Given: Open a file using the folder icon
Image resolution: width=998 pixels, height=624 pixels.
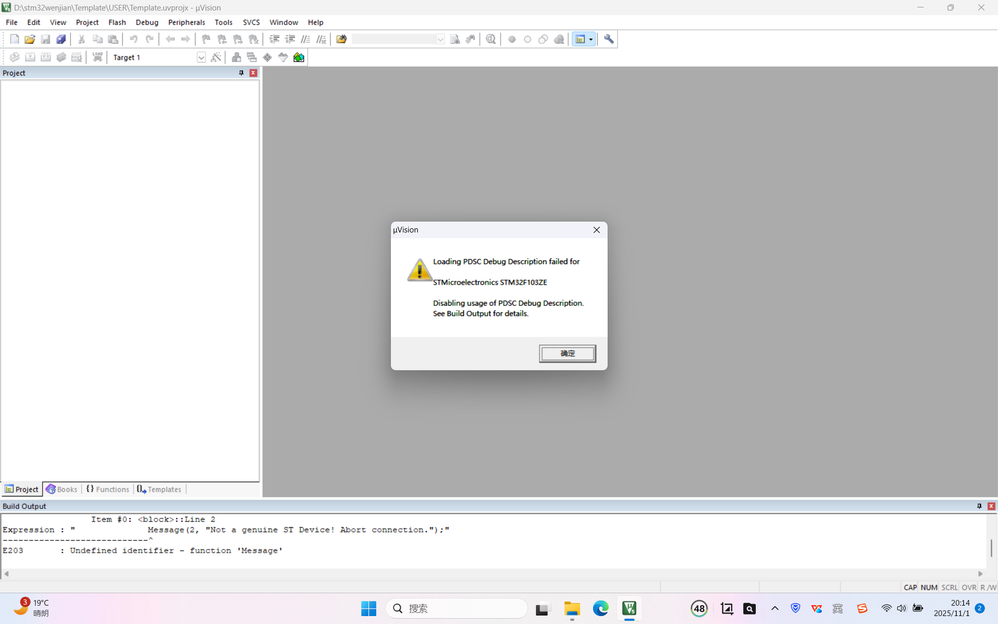Looking at the screenshot, I should [x=29, y=39].
